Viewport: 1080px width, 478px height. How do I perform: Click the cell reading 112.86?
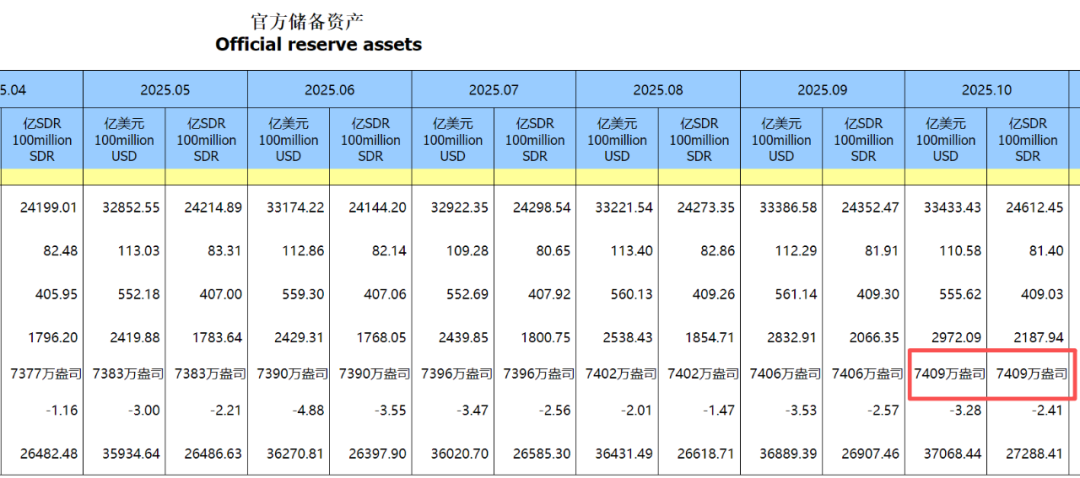[x=304, y=250]
